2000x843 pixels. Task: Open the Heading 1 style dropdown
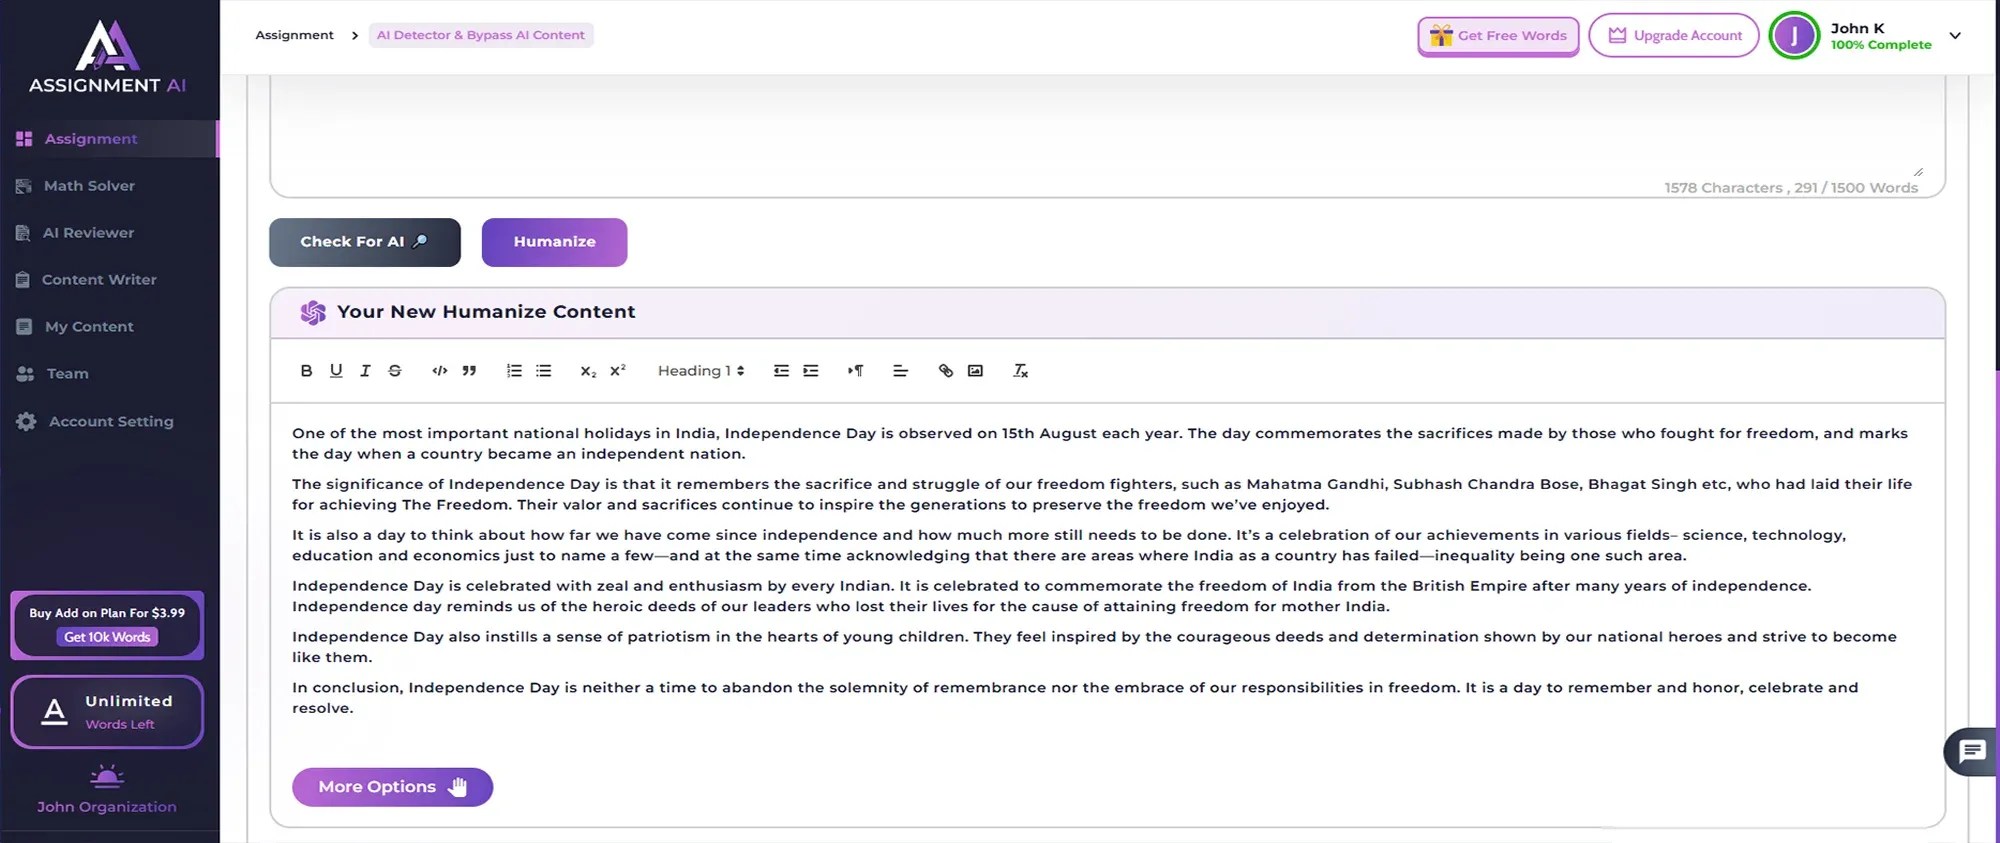pyautogui.click(x=701, y=371)
